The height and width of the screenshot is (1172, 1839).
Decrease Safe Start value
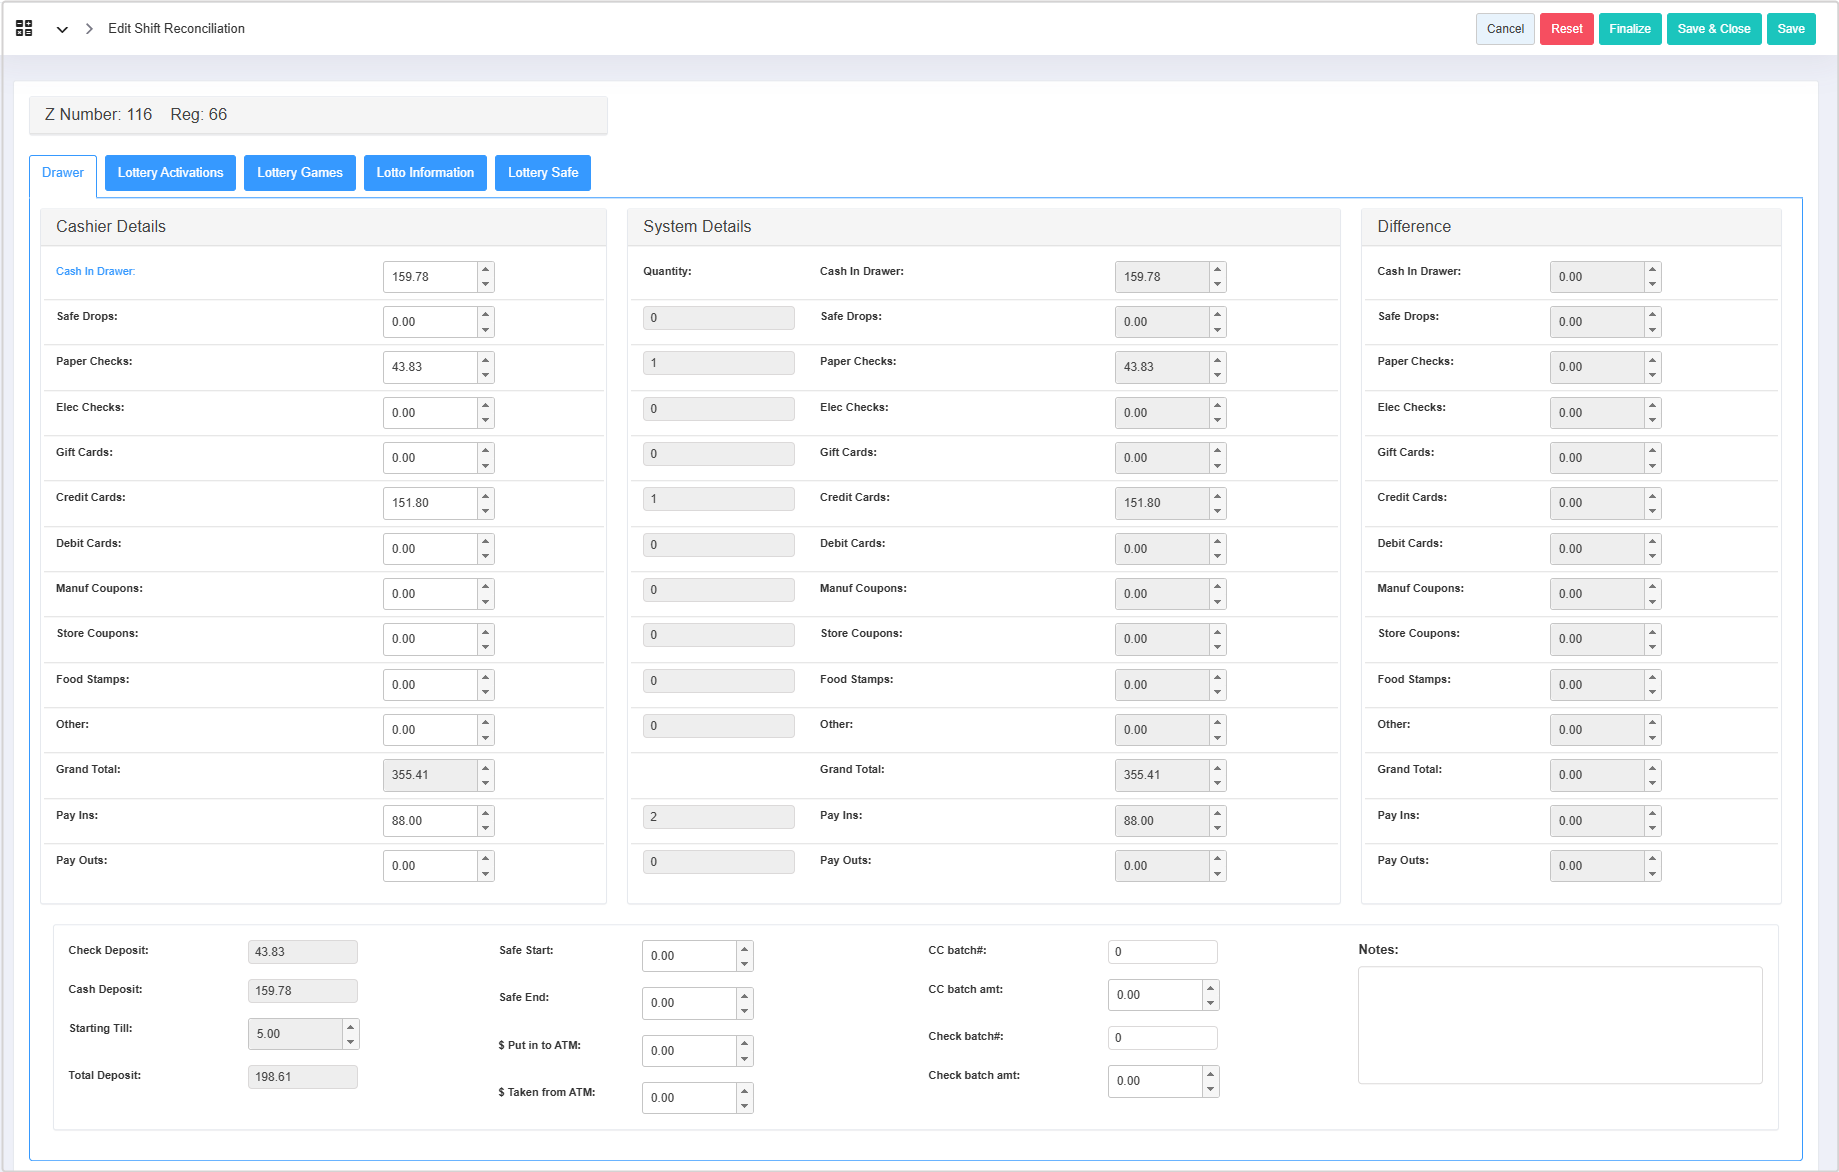[x=744, y=964]
